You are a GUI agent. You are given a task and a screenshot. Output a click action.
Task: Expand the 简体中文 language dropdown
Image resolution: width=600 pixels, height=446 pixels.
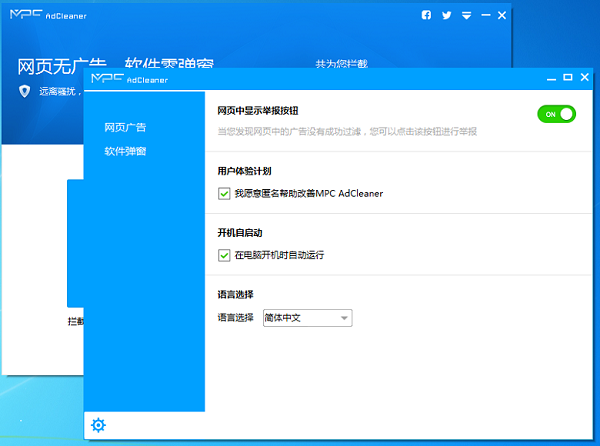click(307, 318)
